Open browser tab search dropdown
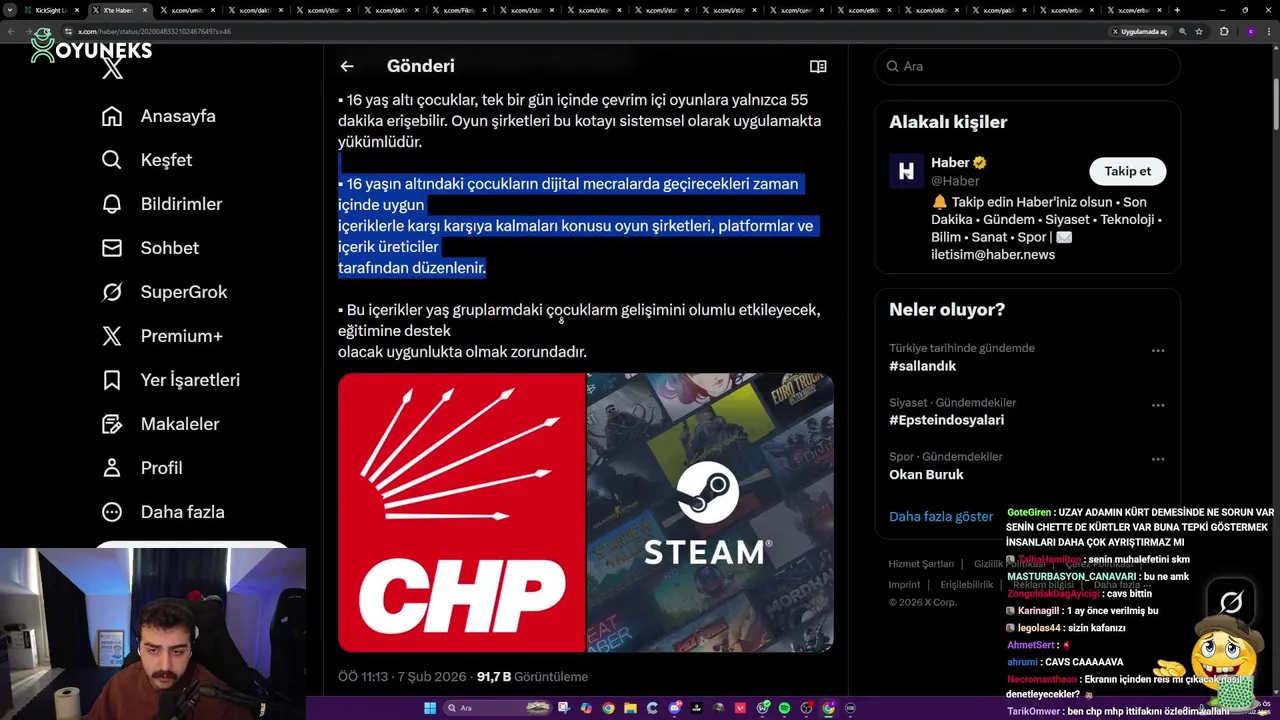Viewport: 1280px width, 720px height. pyautogui.click(x=10, y=10)
